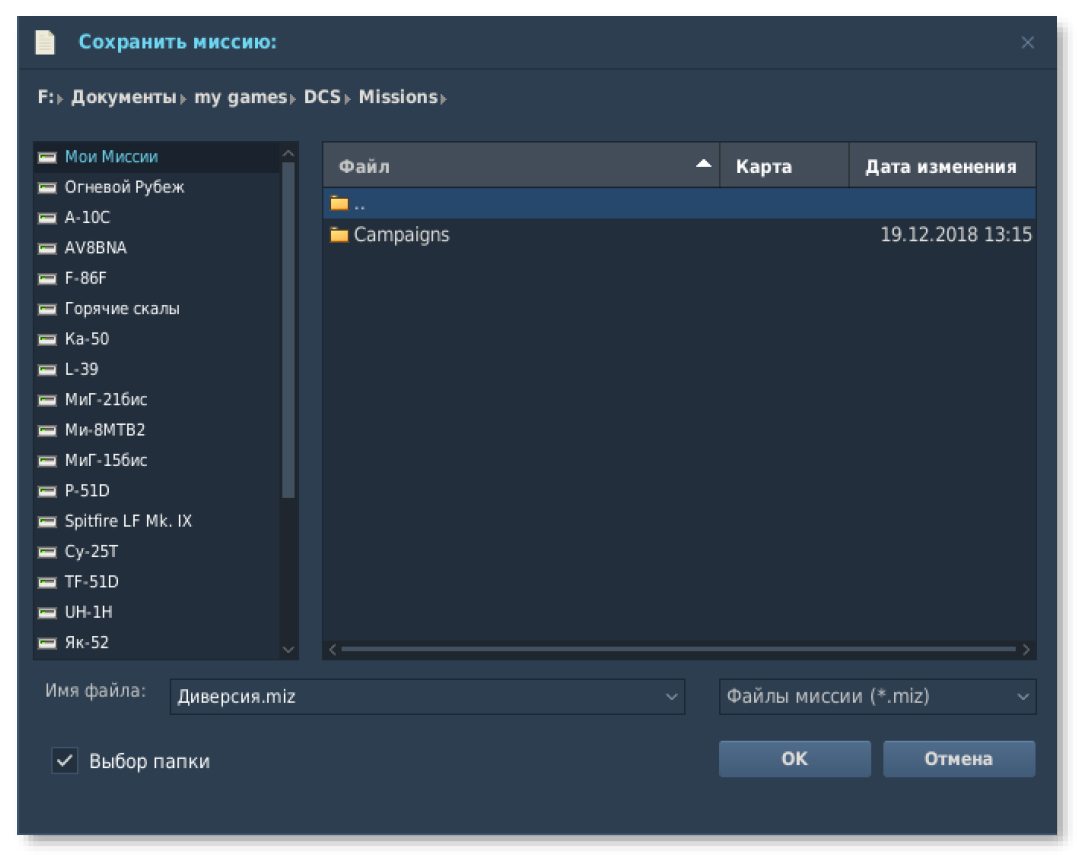Toggle the Выбор папки checkbox
The width and height of the screenshot is (1077, 855).
(x=65, y=761)
